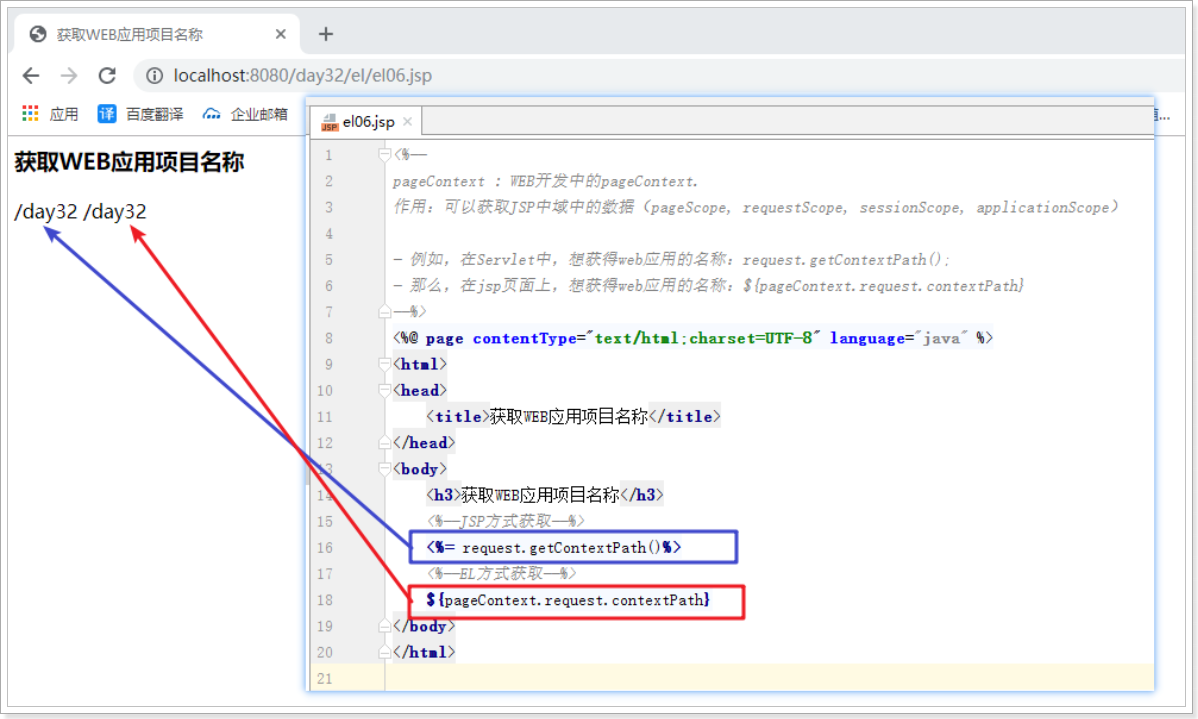Open the 应用 apps grid icon
This screenshot has width=1198, height=719.
[x=30, y=114]
